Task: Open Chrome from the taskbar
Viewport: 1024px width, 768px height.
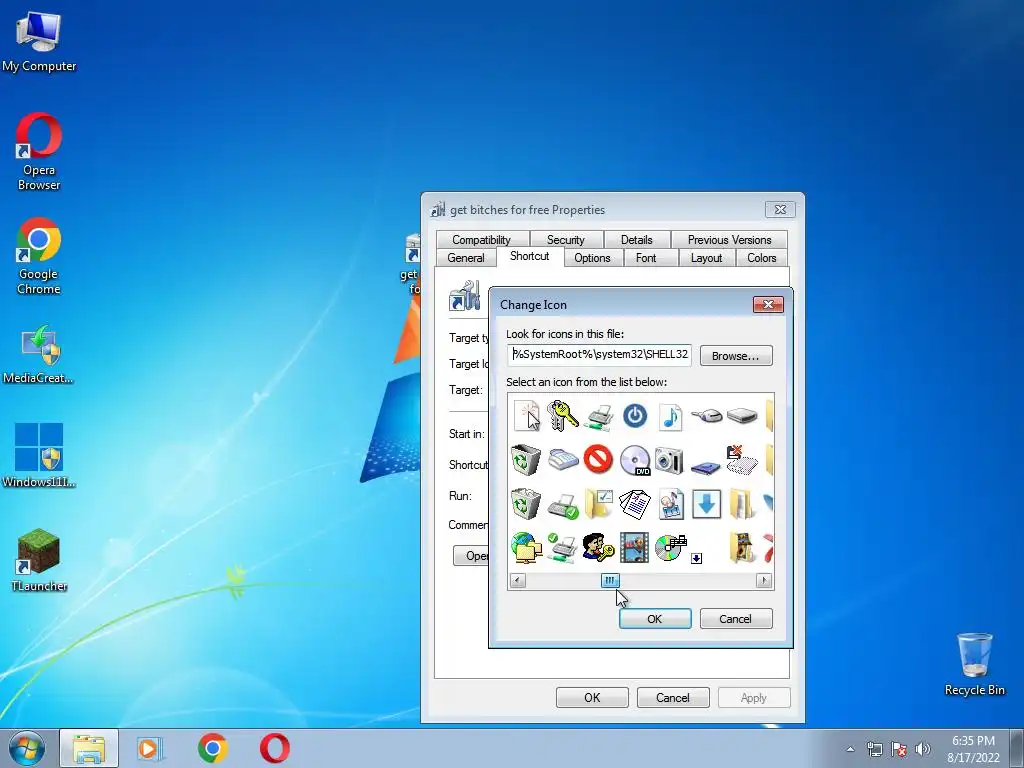Action: pos(212,748)
